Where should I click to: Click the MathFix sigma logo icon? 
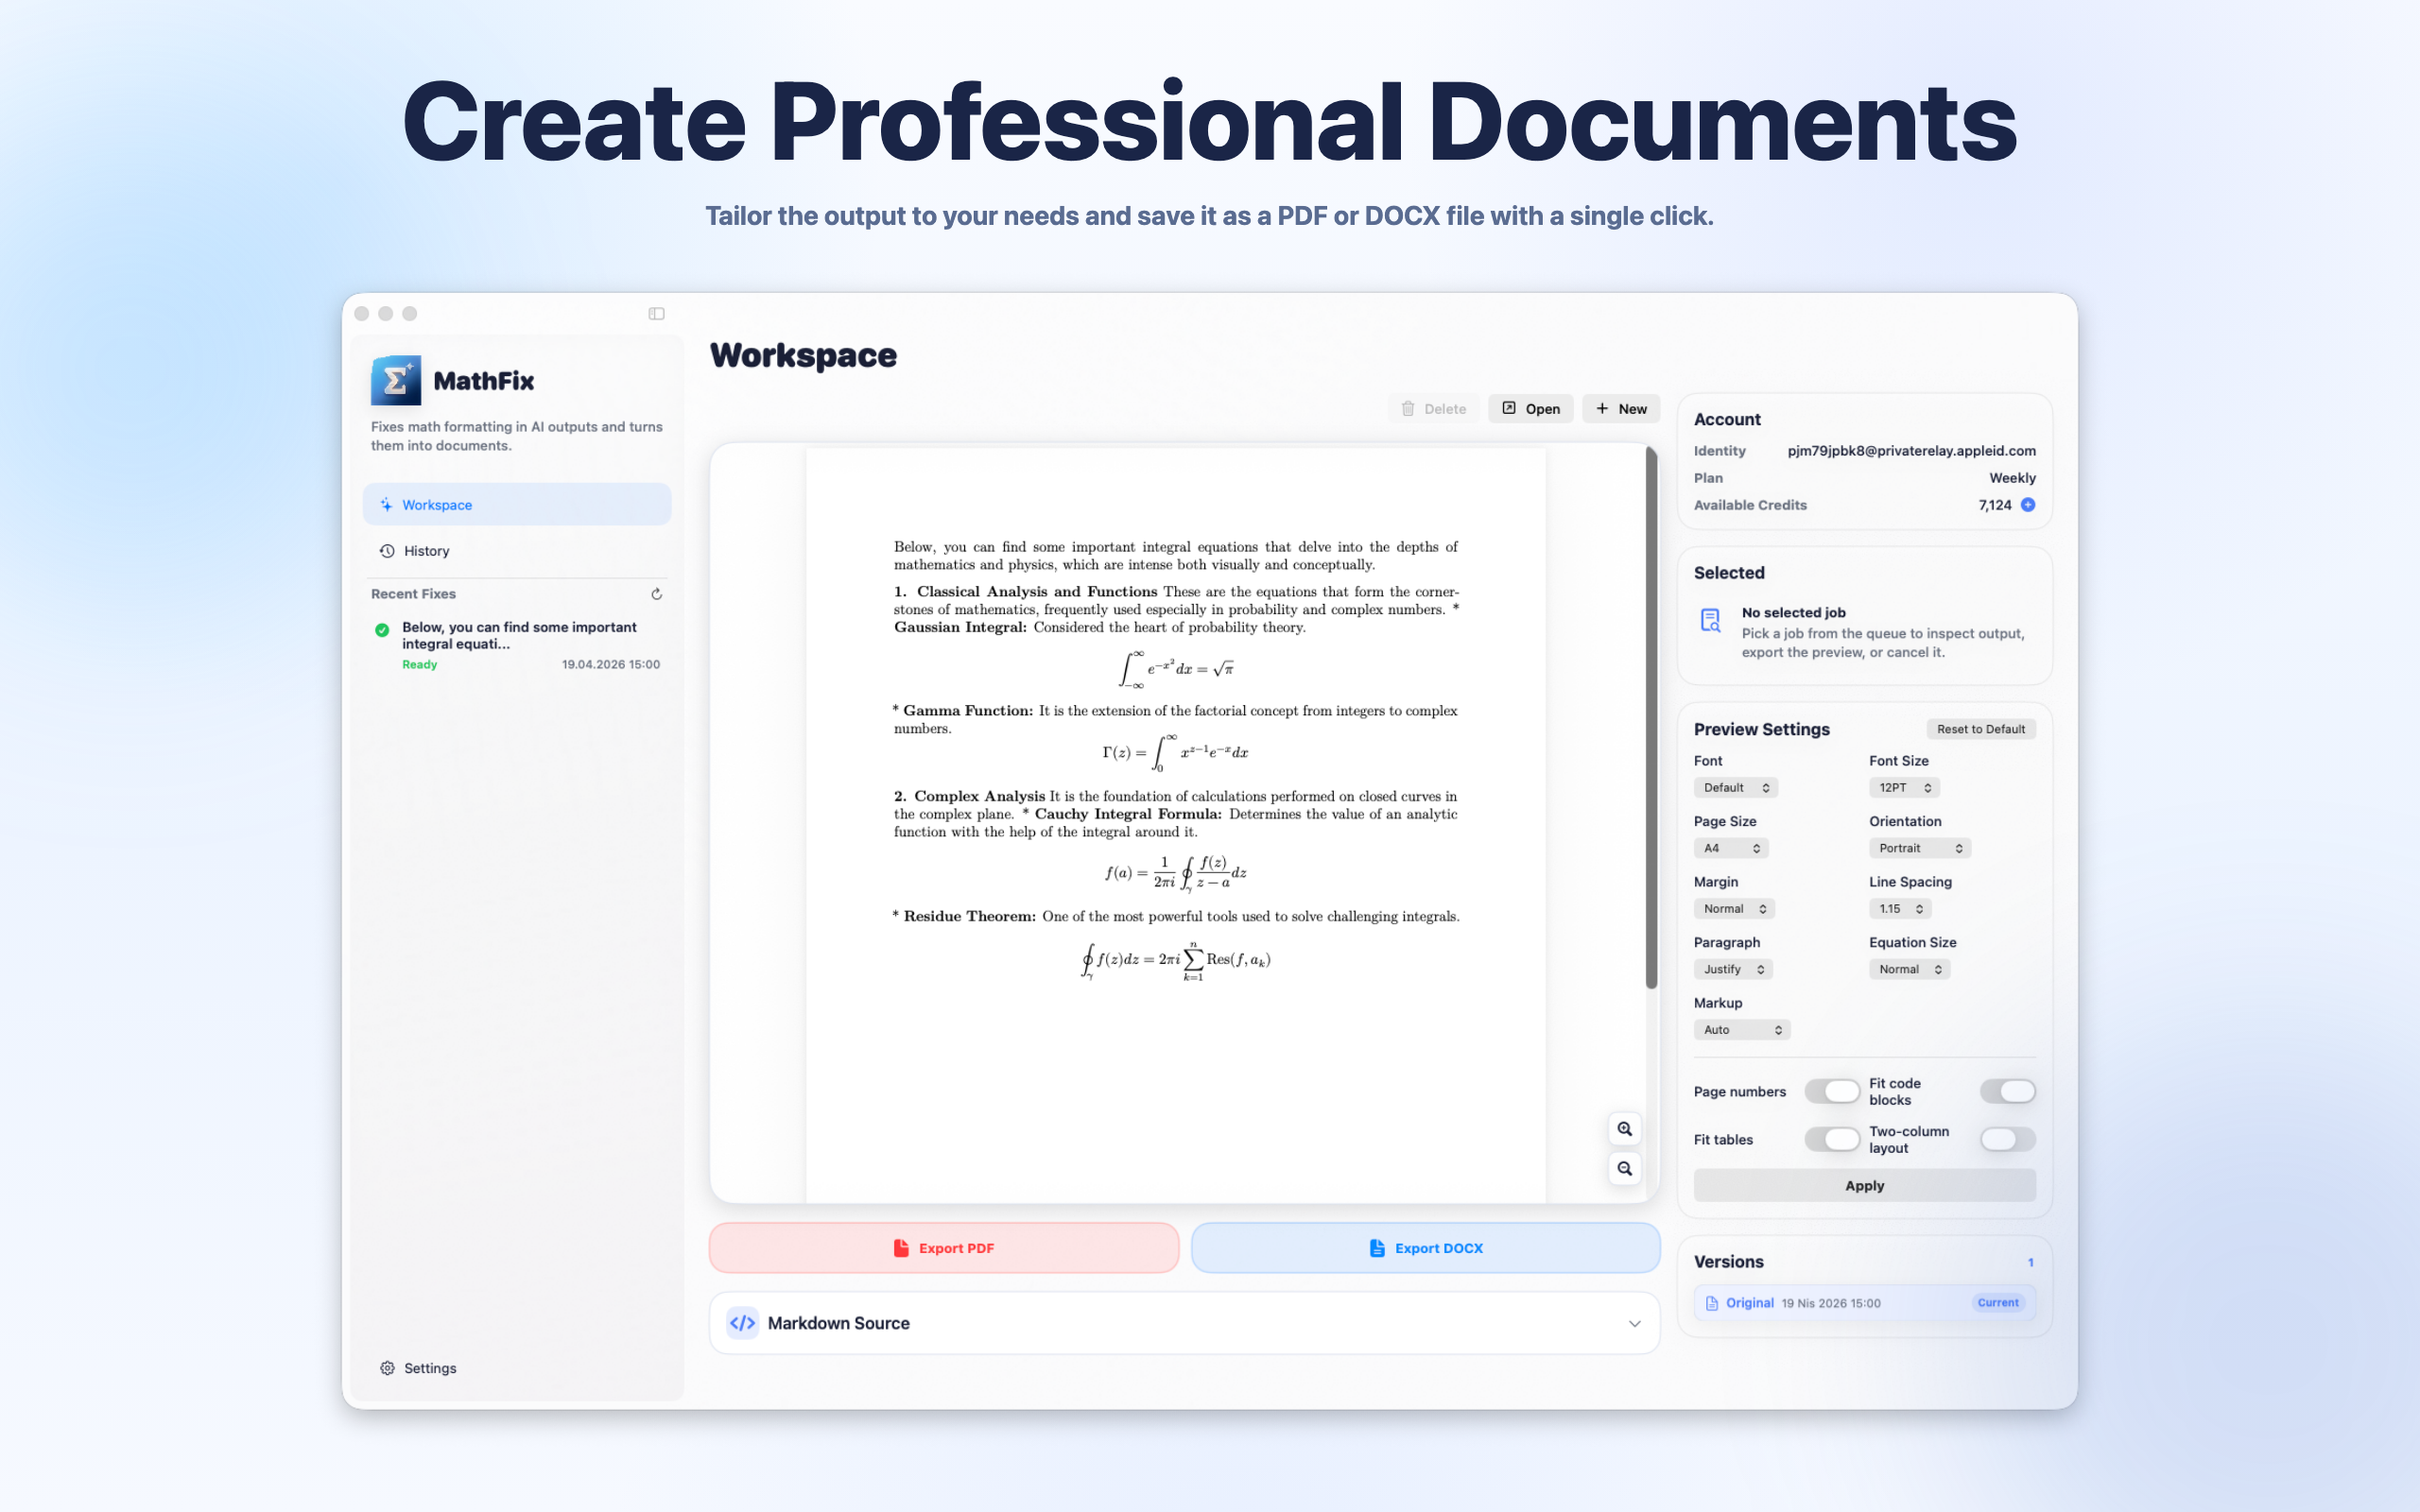click(396, 380)
